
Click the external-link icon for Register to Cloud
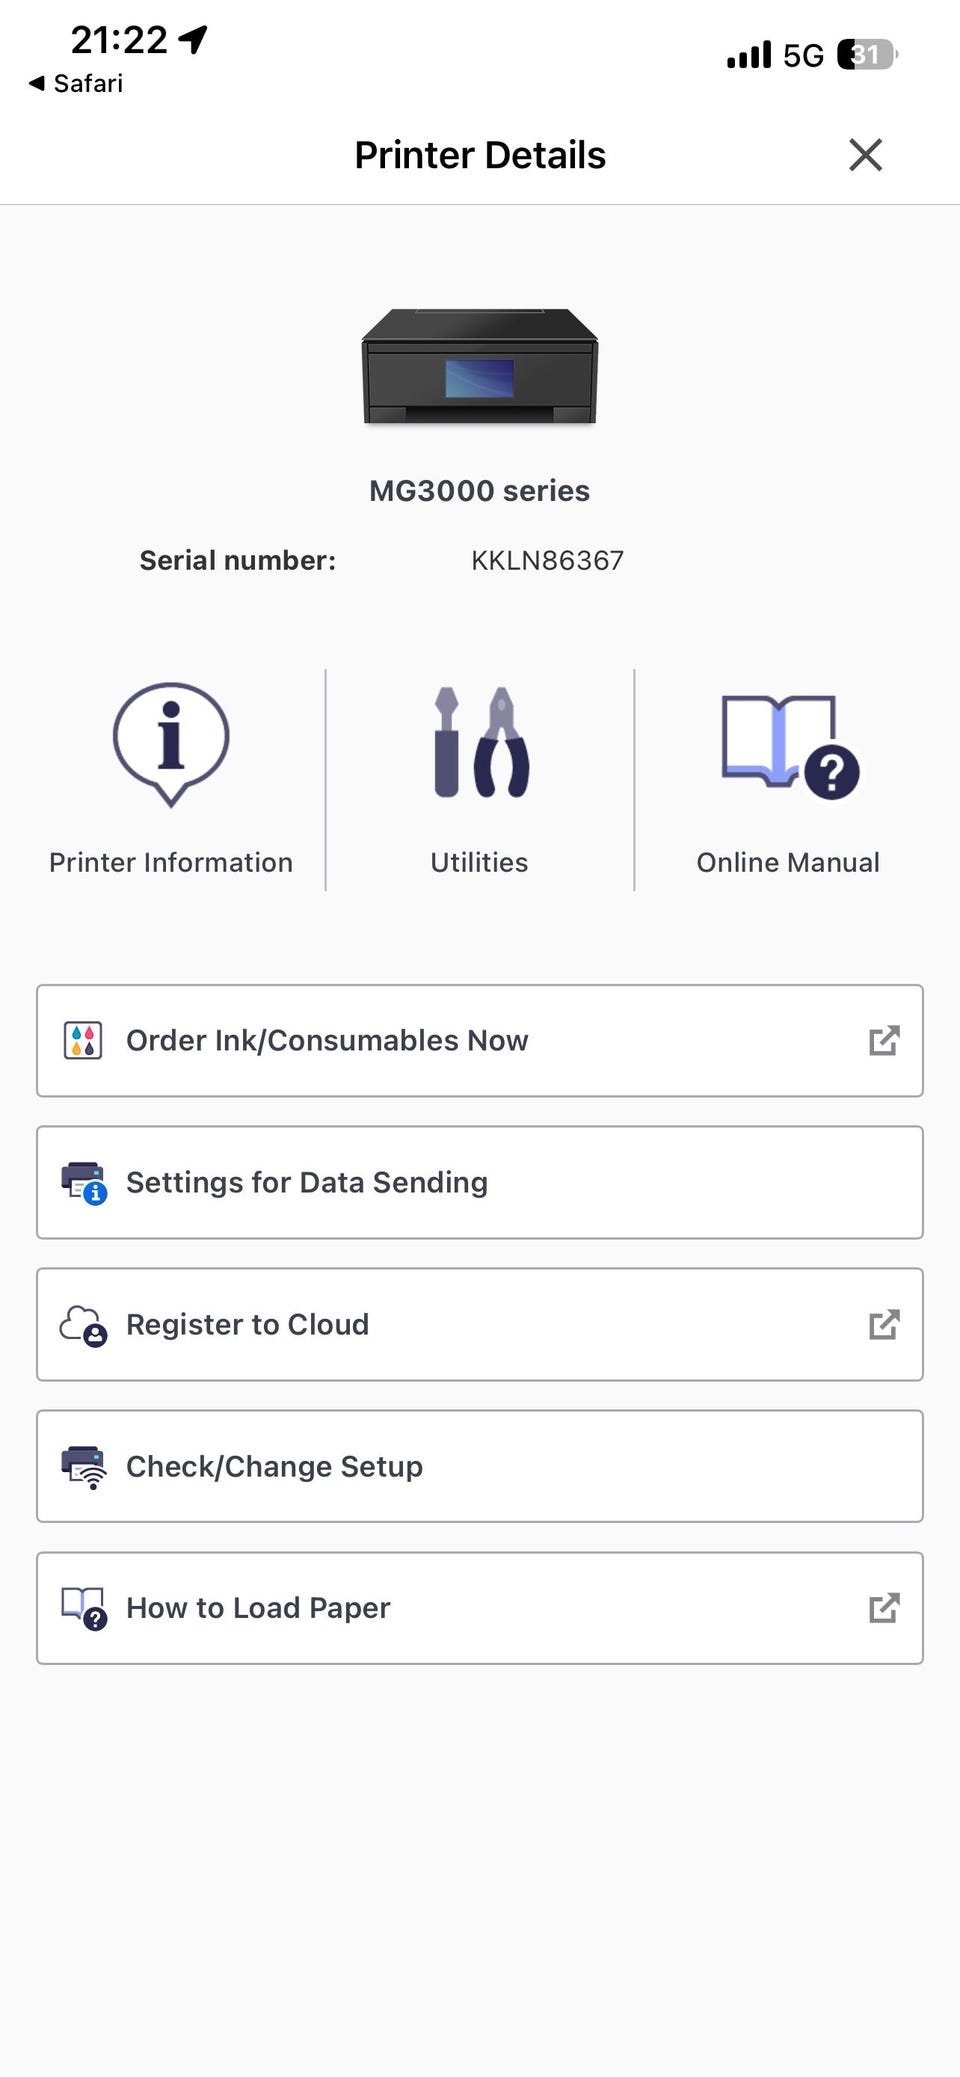click(x=884, y=1325)
